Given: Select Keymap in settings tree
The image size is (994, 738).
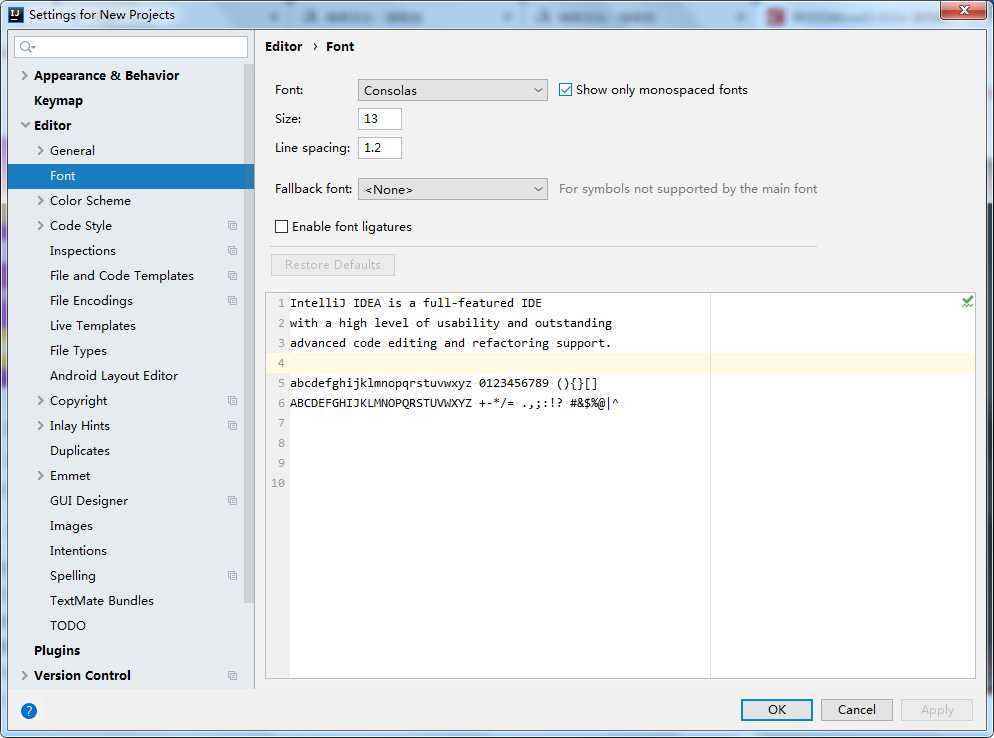Looking at the screenshot, I should coord(58,101).
